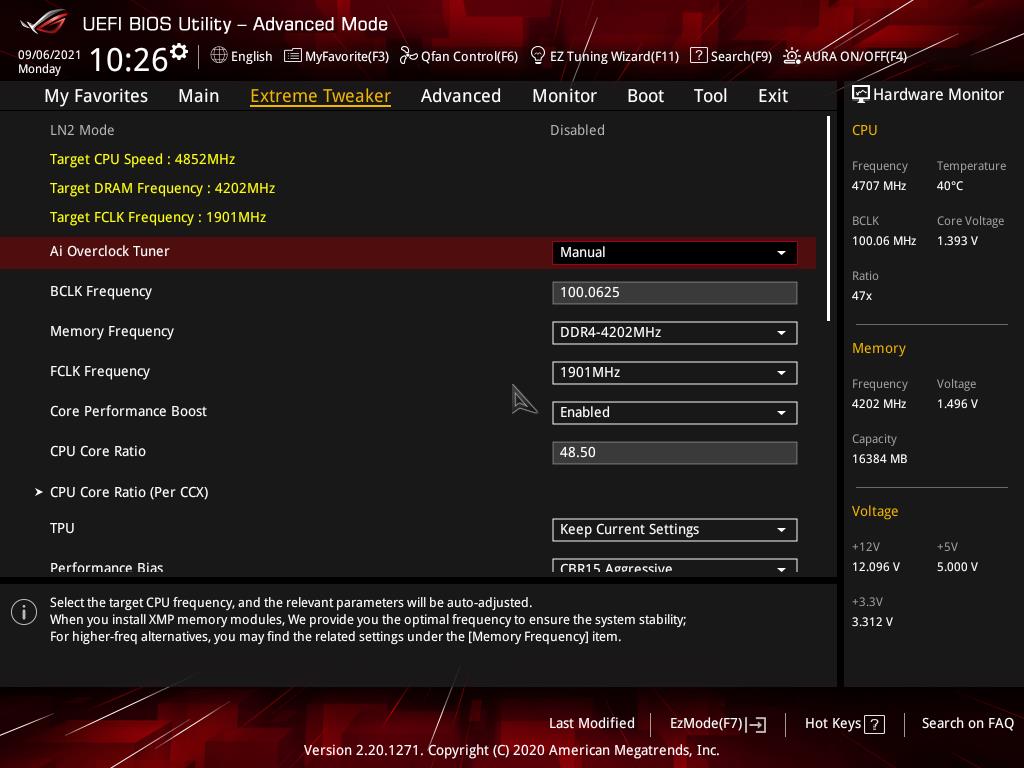This screenshot has height=768, width=1024.
Task: Click Target DRAM Frequency : 4202MHz text
Action: pyautogui.click(x=163, y=188)
